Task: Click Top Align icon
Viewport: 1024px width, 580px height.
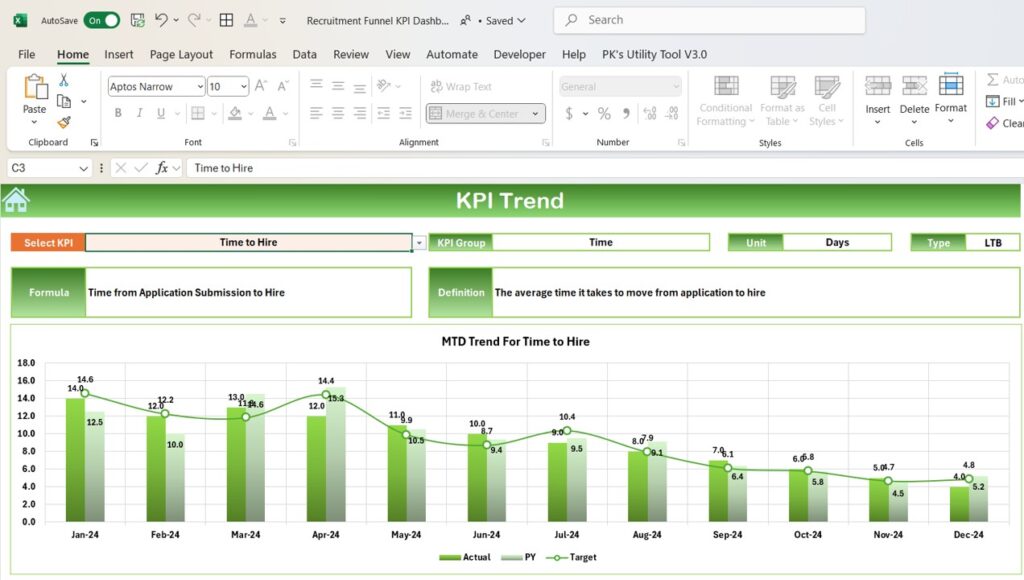Action: 316,86
